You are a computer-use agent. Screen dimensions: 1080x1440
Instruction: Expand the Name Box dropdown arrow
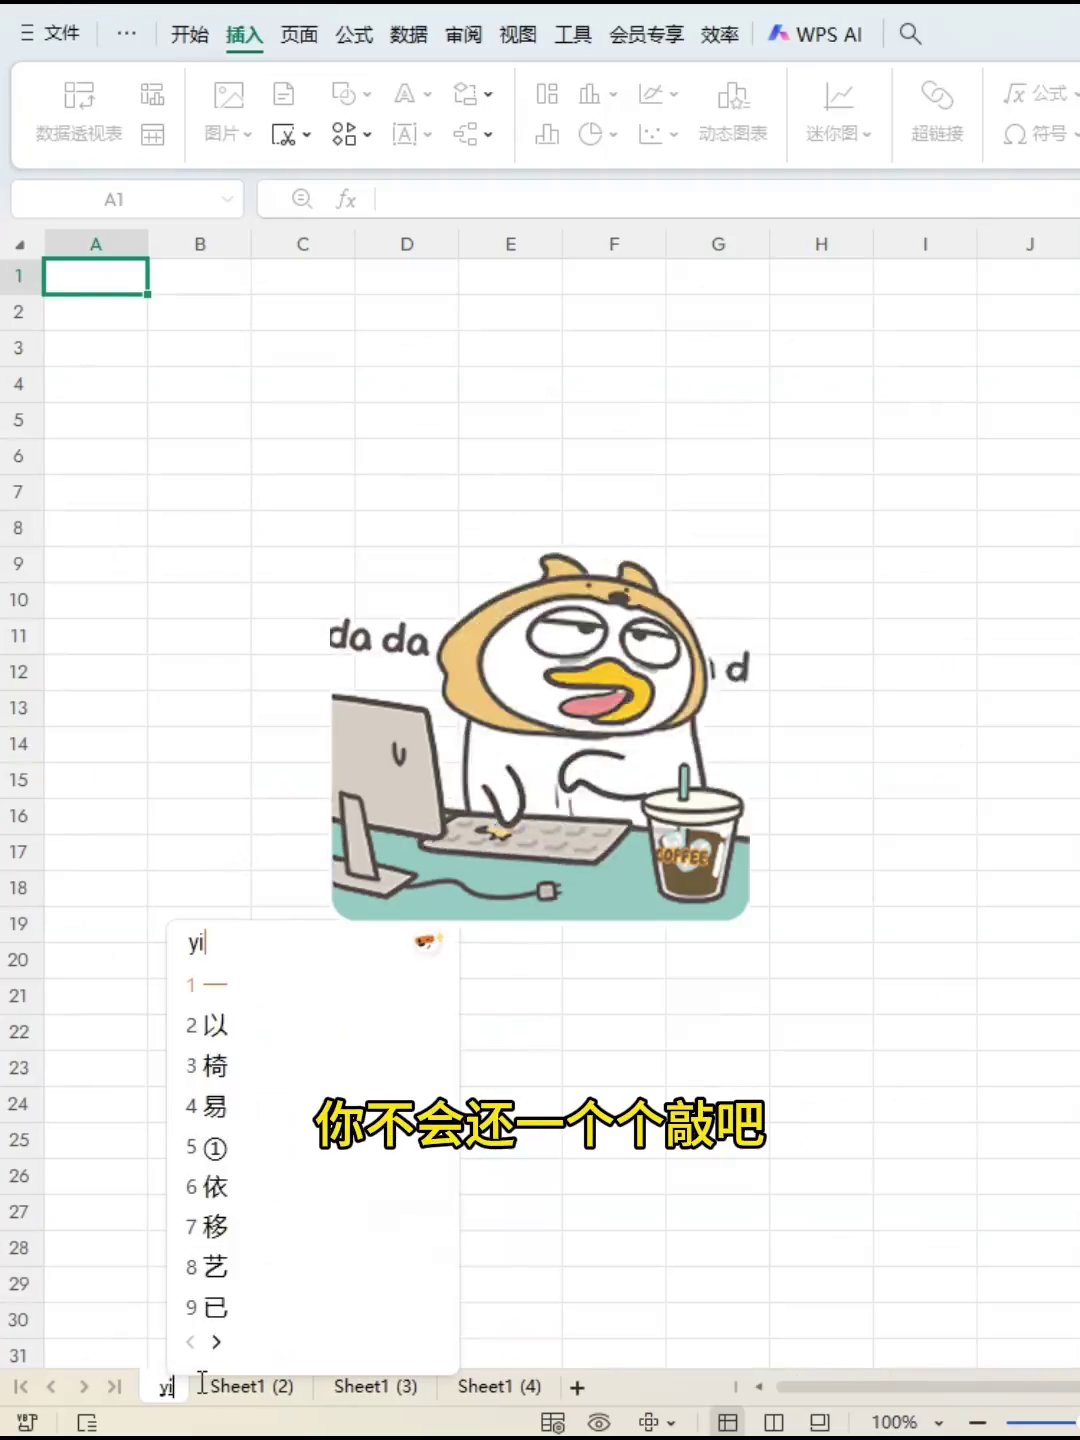[227, 200]
